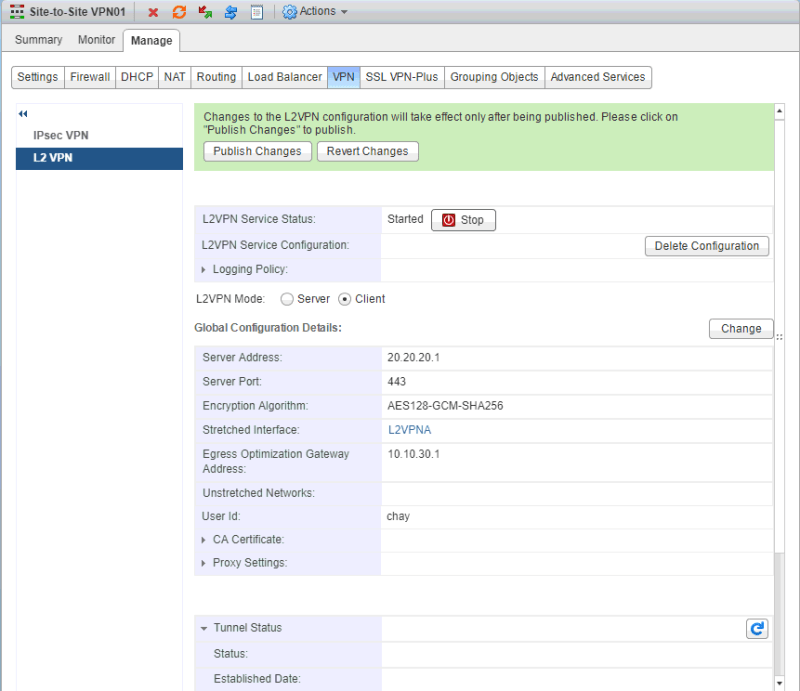
Task: Switch to the Monitor tab
Action: 97,40
